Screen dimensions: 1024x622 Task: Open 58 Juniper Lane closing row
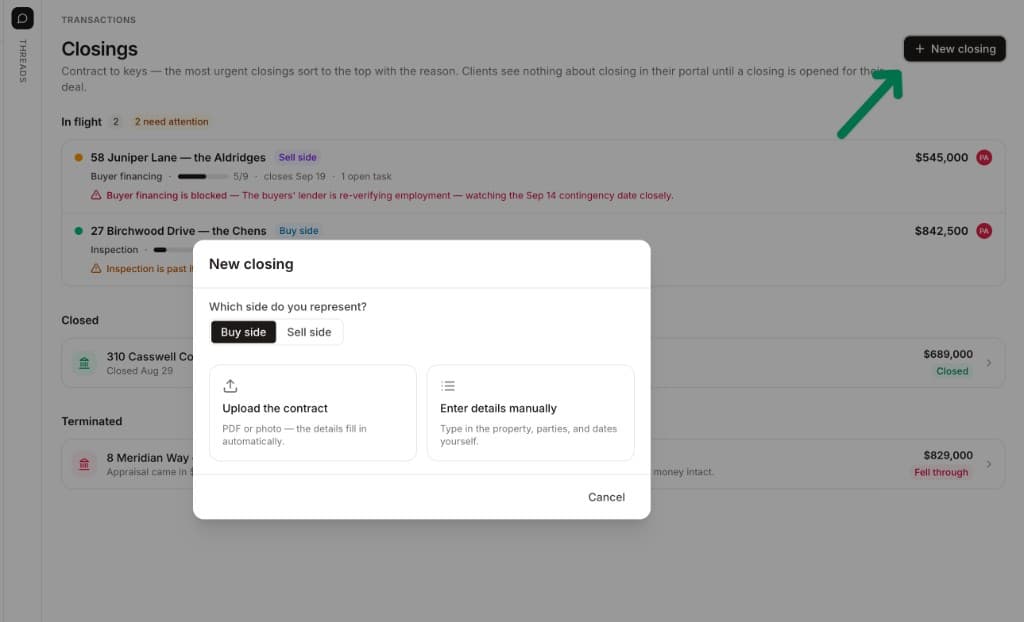click(533, 176)
